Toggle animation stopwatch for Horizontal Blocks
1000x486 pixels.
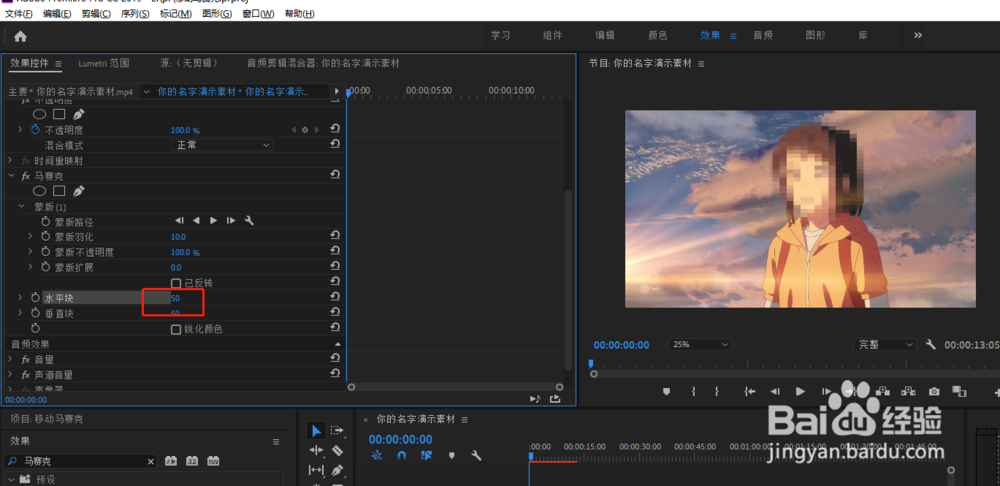pos(36,297)
